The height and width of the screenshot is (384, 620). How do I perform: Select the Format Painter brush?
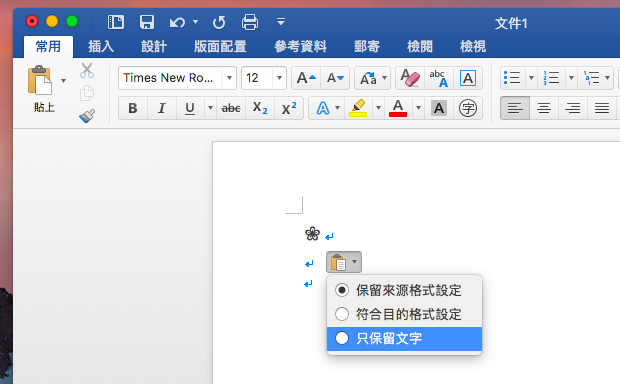click(x=87, y=116)
